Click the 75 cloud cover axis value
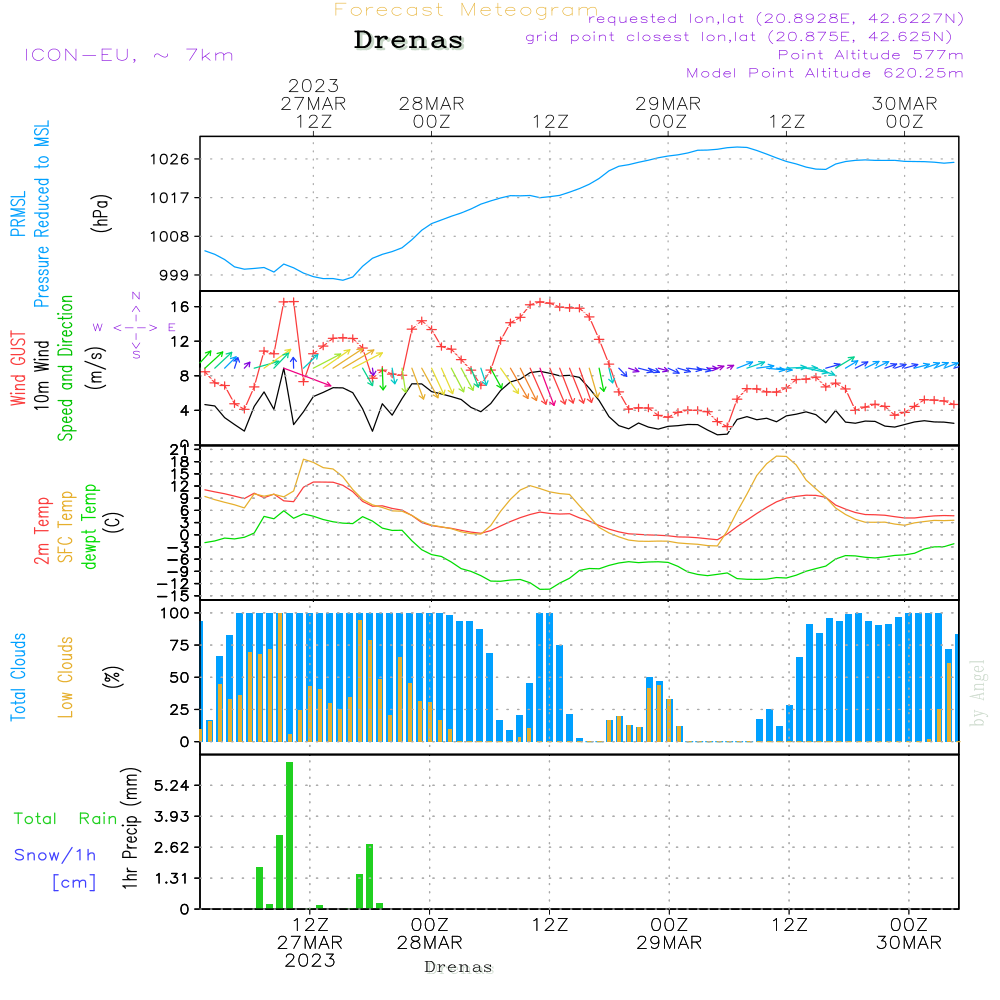Image resolution: width=1000 pixels, height=1000 pixels. click(x=180, y=645)
